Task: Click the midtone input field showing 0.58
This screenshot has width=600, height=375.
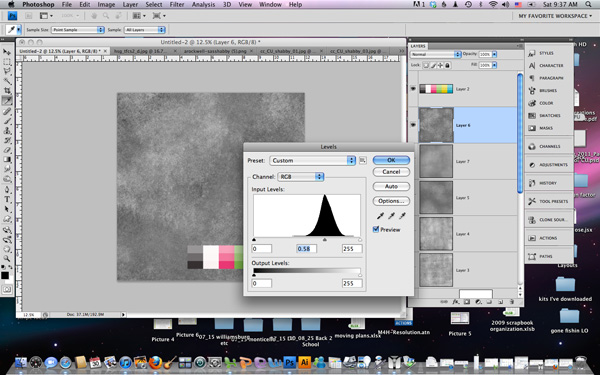Action: pos(307,249)
